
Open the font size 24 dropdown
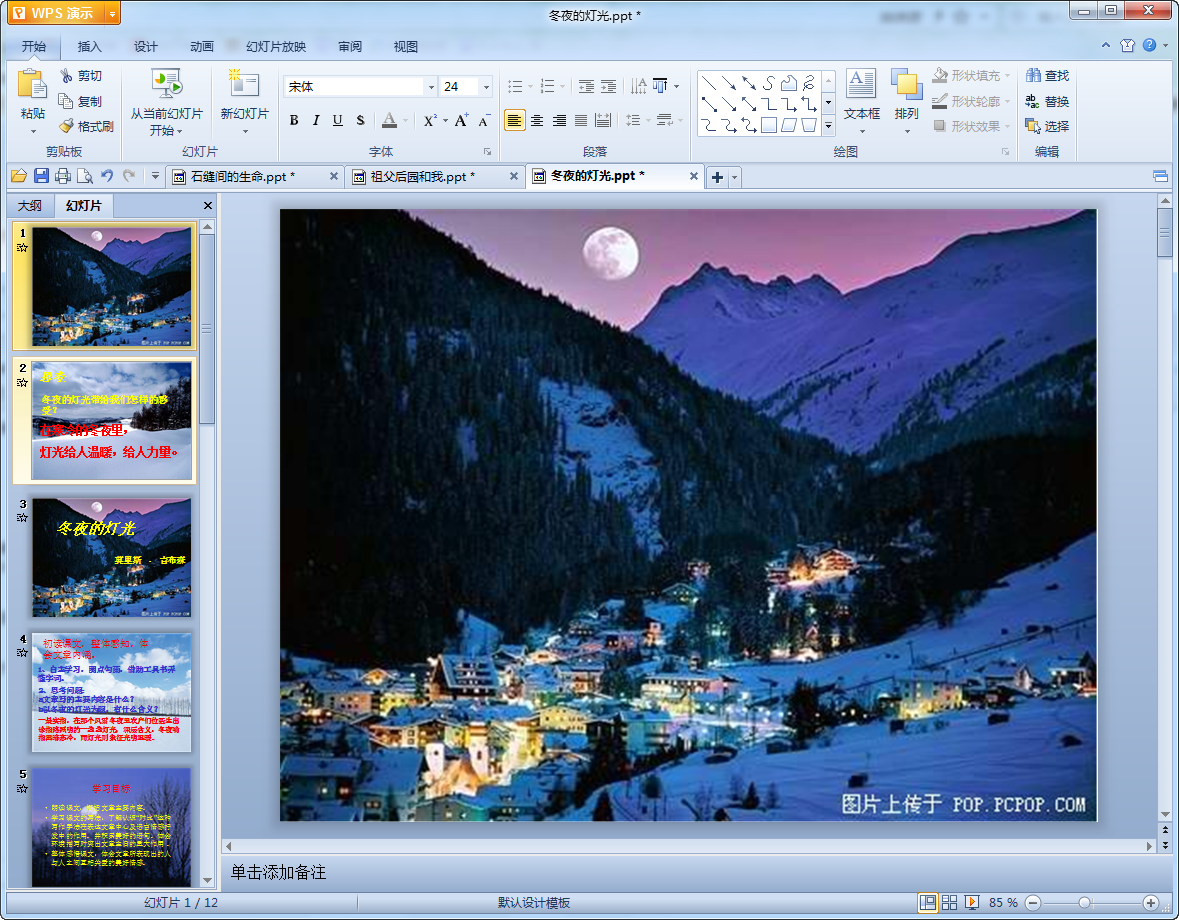pos(486,87)
